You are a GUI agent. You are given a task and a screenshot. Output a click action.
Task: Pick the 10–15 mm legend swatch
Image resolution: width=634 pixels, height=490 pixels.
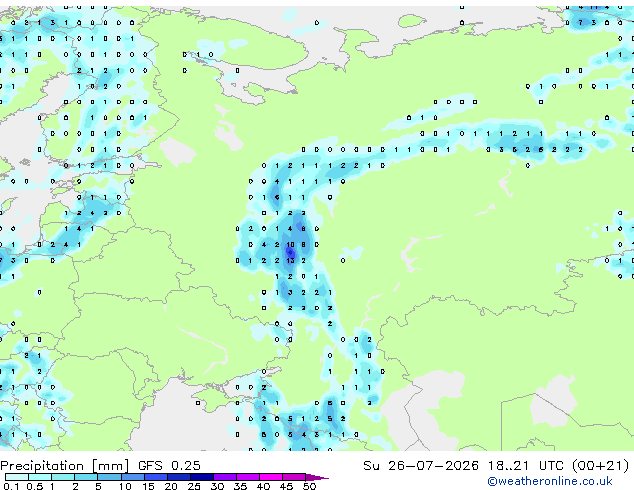click(x=132, y=477)
